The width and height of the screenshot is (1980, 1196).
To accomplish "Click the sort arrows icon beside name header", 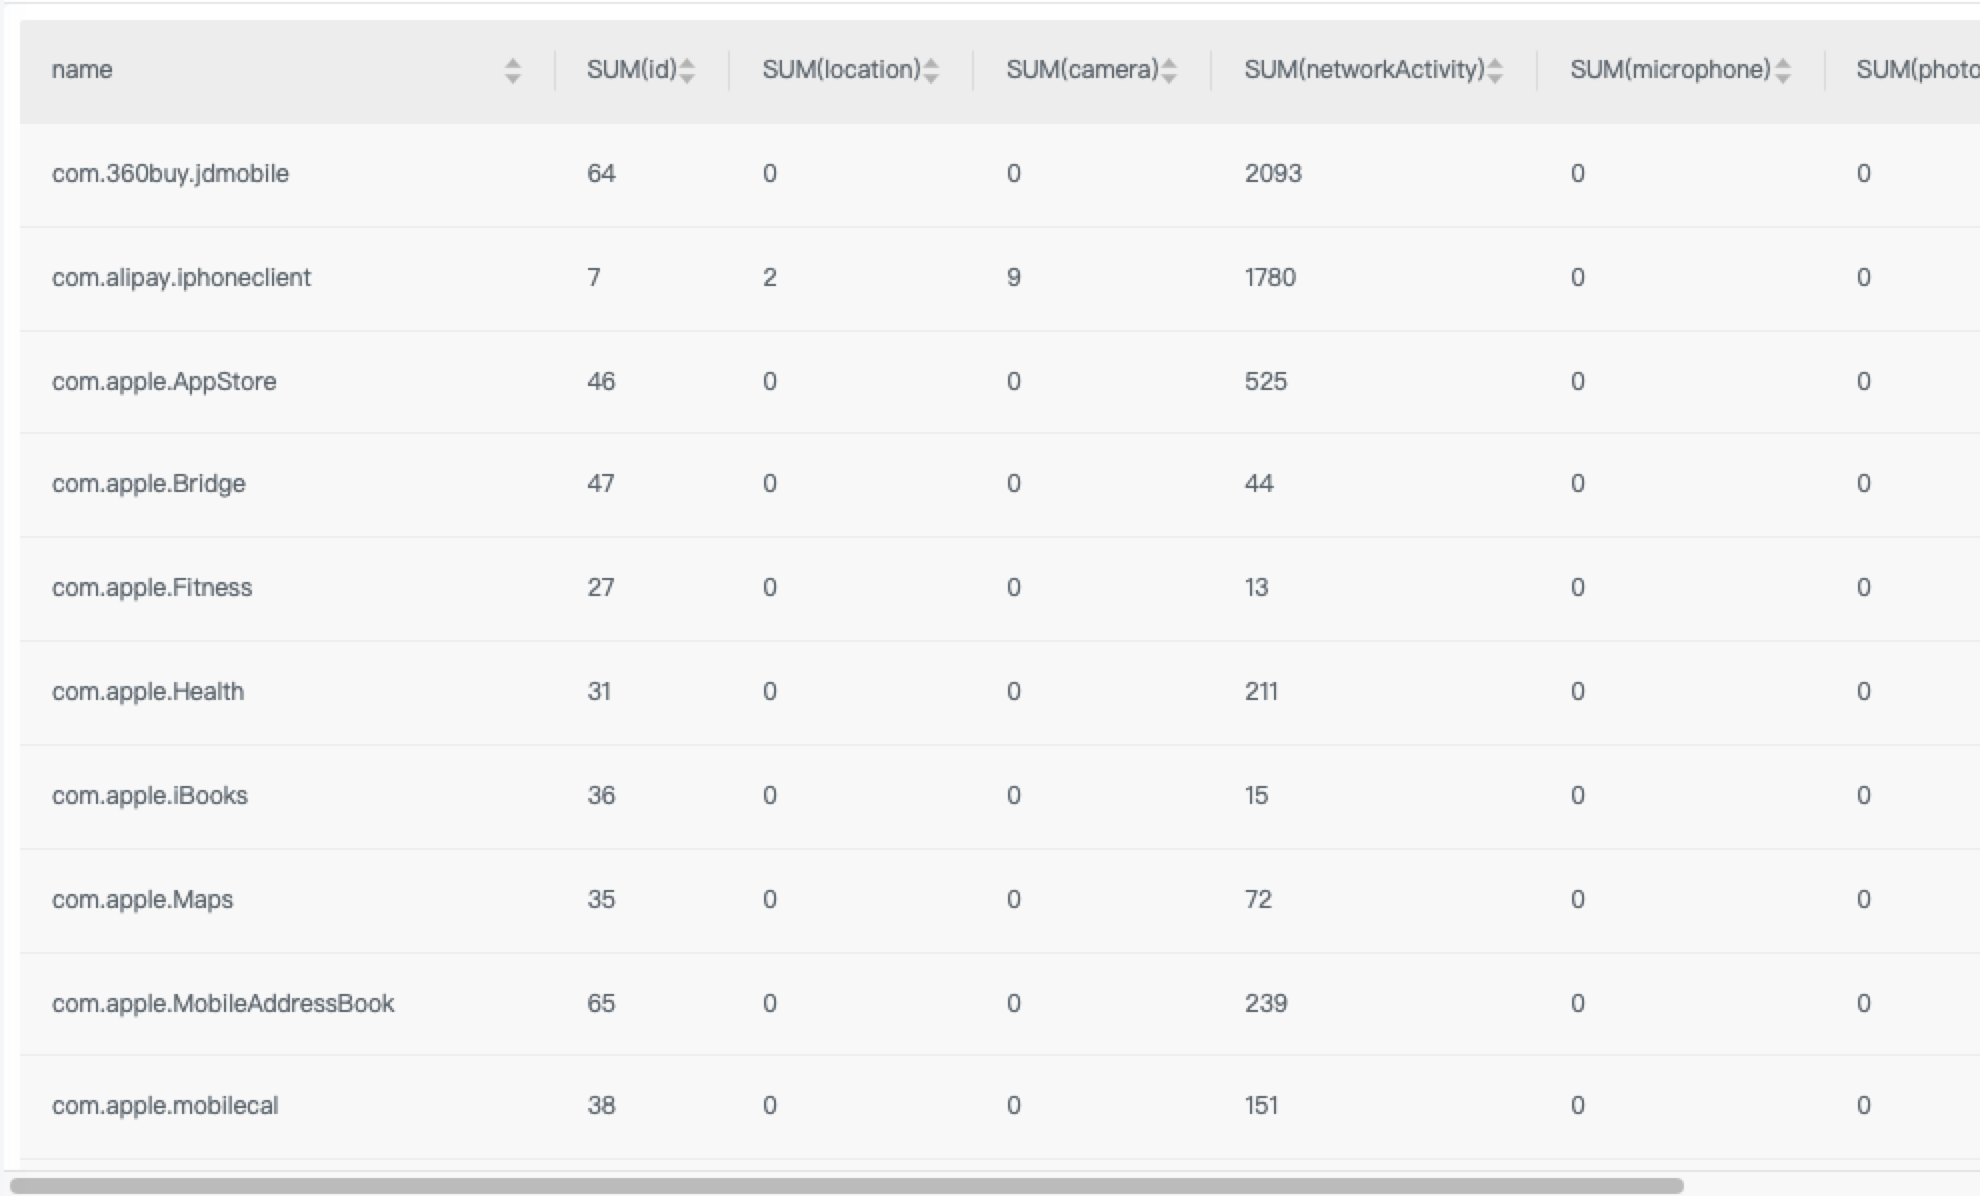I will point(512,70).
